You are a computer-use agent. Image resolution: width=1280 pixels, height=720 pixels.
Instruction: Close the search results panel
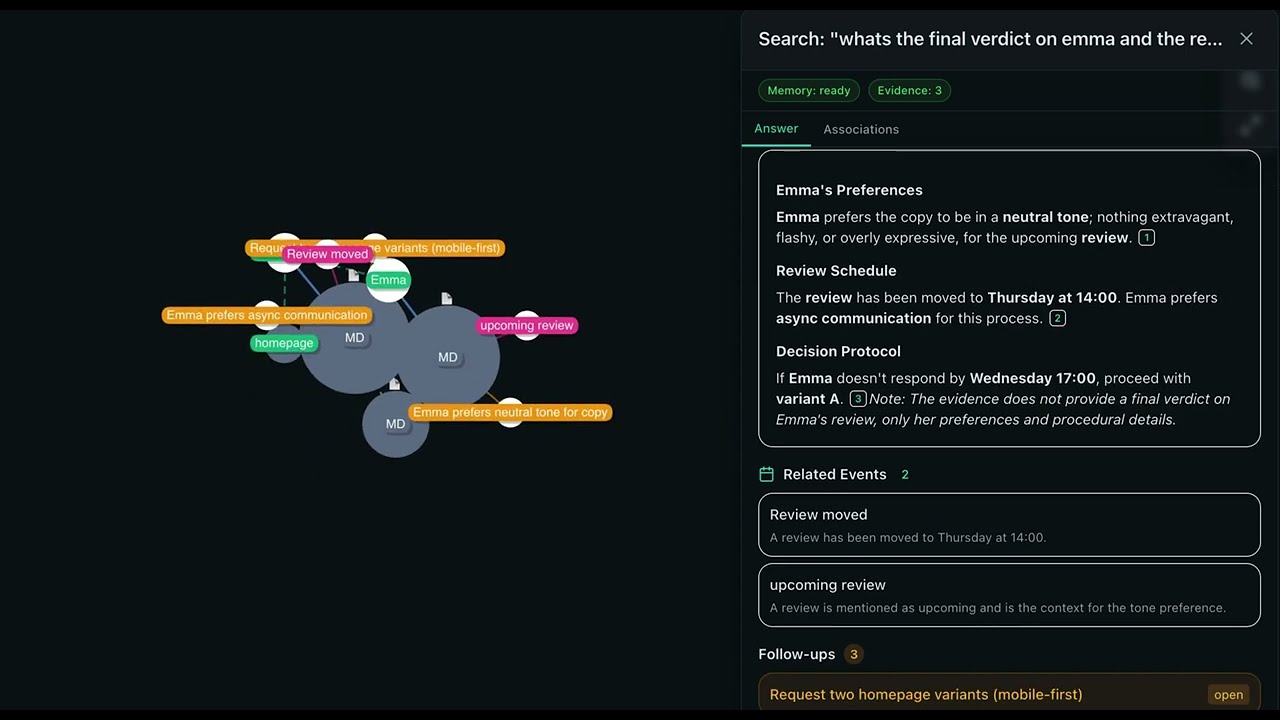1246,39
